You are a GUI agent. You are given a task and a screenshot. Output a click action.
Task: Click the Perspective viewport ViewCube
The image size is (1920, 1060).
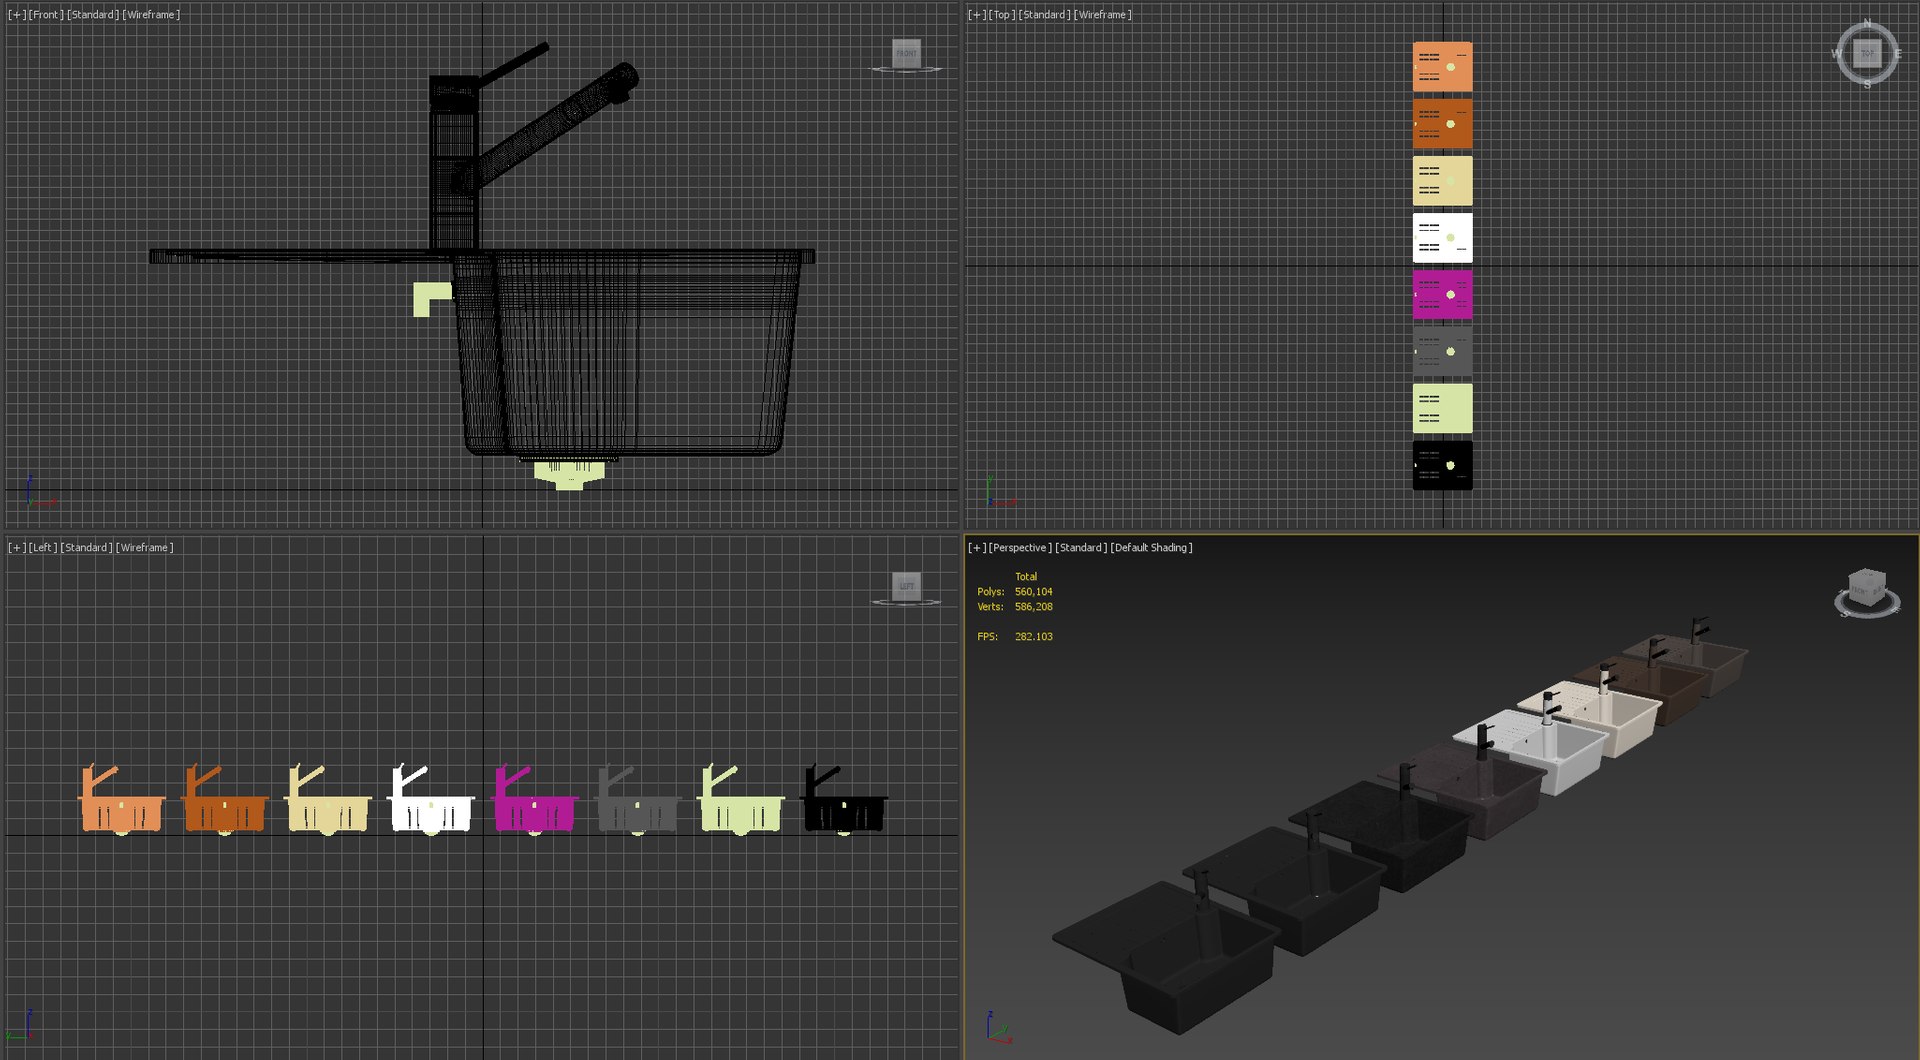point(1866,592)
